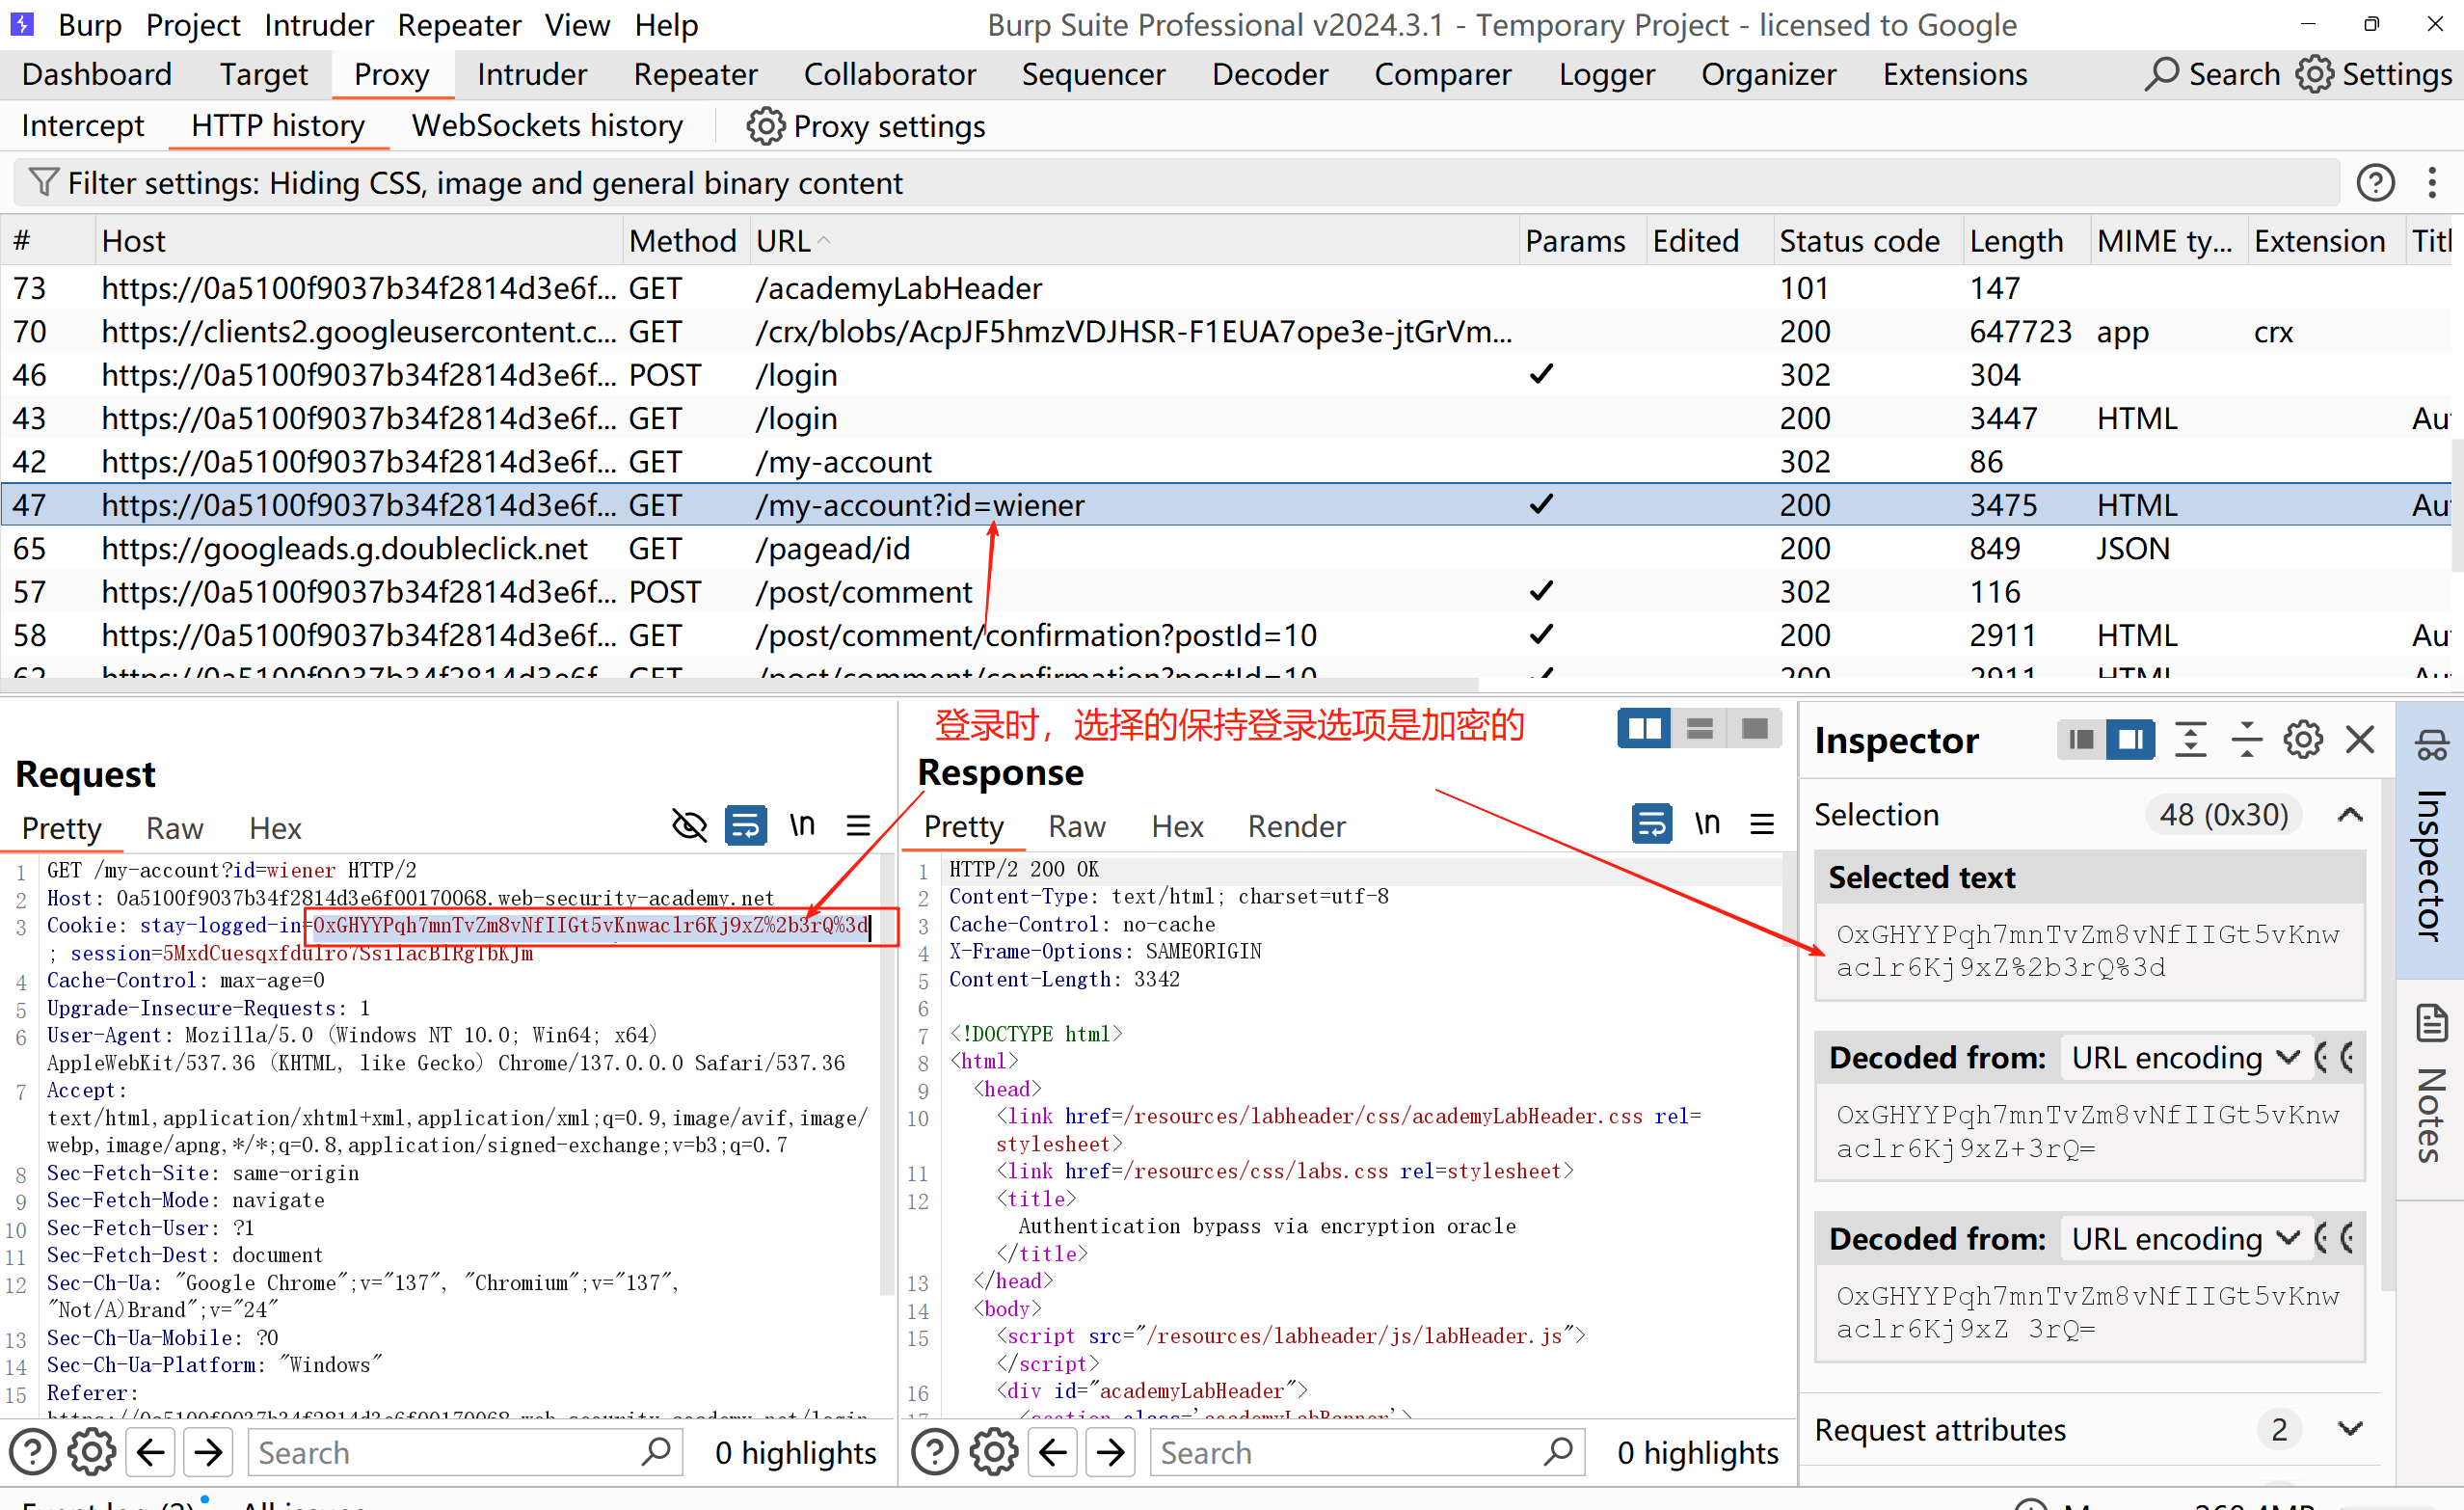2464x1510 pixels.
Task: Open the HTTP history kebab menu
Action: coord(2432,183)
